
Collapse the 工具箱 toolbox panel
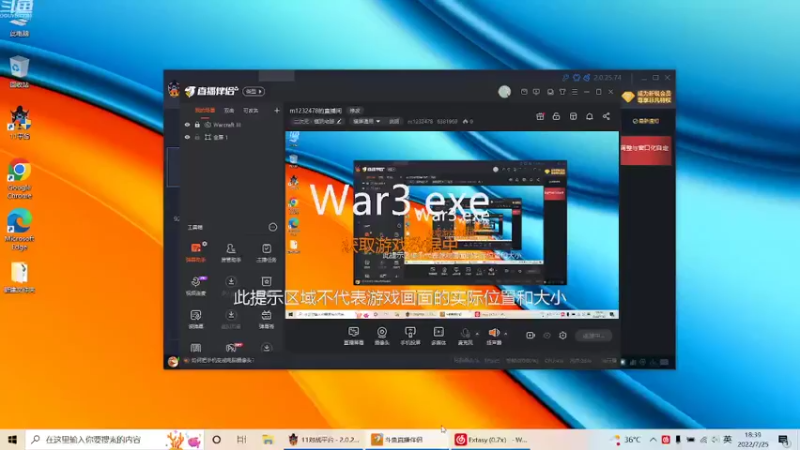[273, 227]
